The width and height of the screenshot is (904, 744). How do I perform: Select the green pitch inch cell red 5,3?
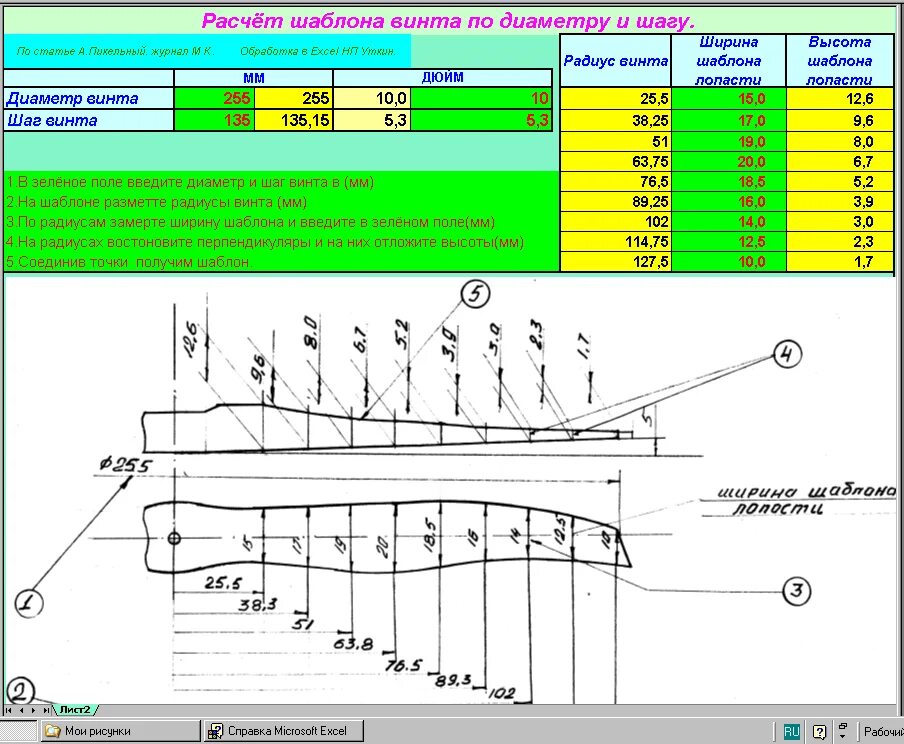[481, 120]
